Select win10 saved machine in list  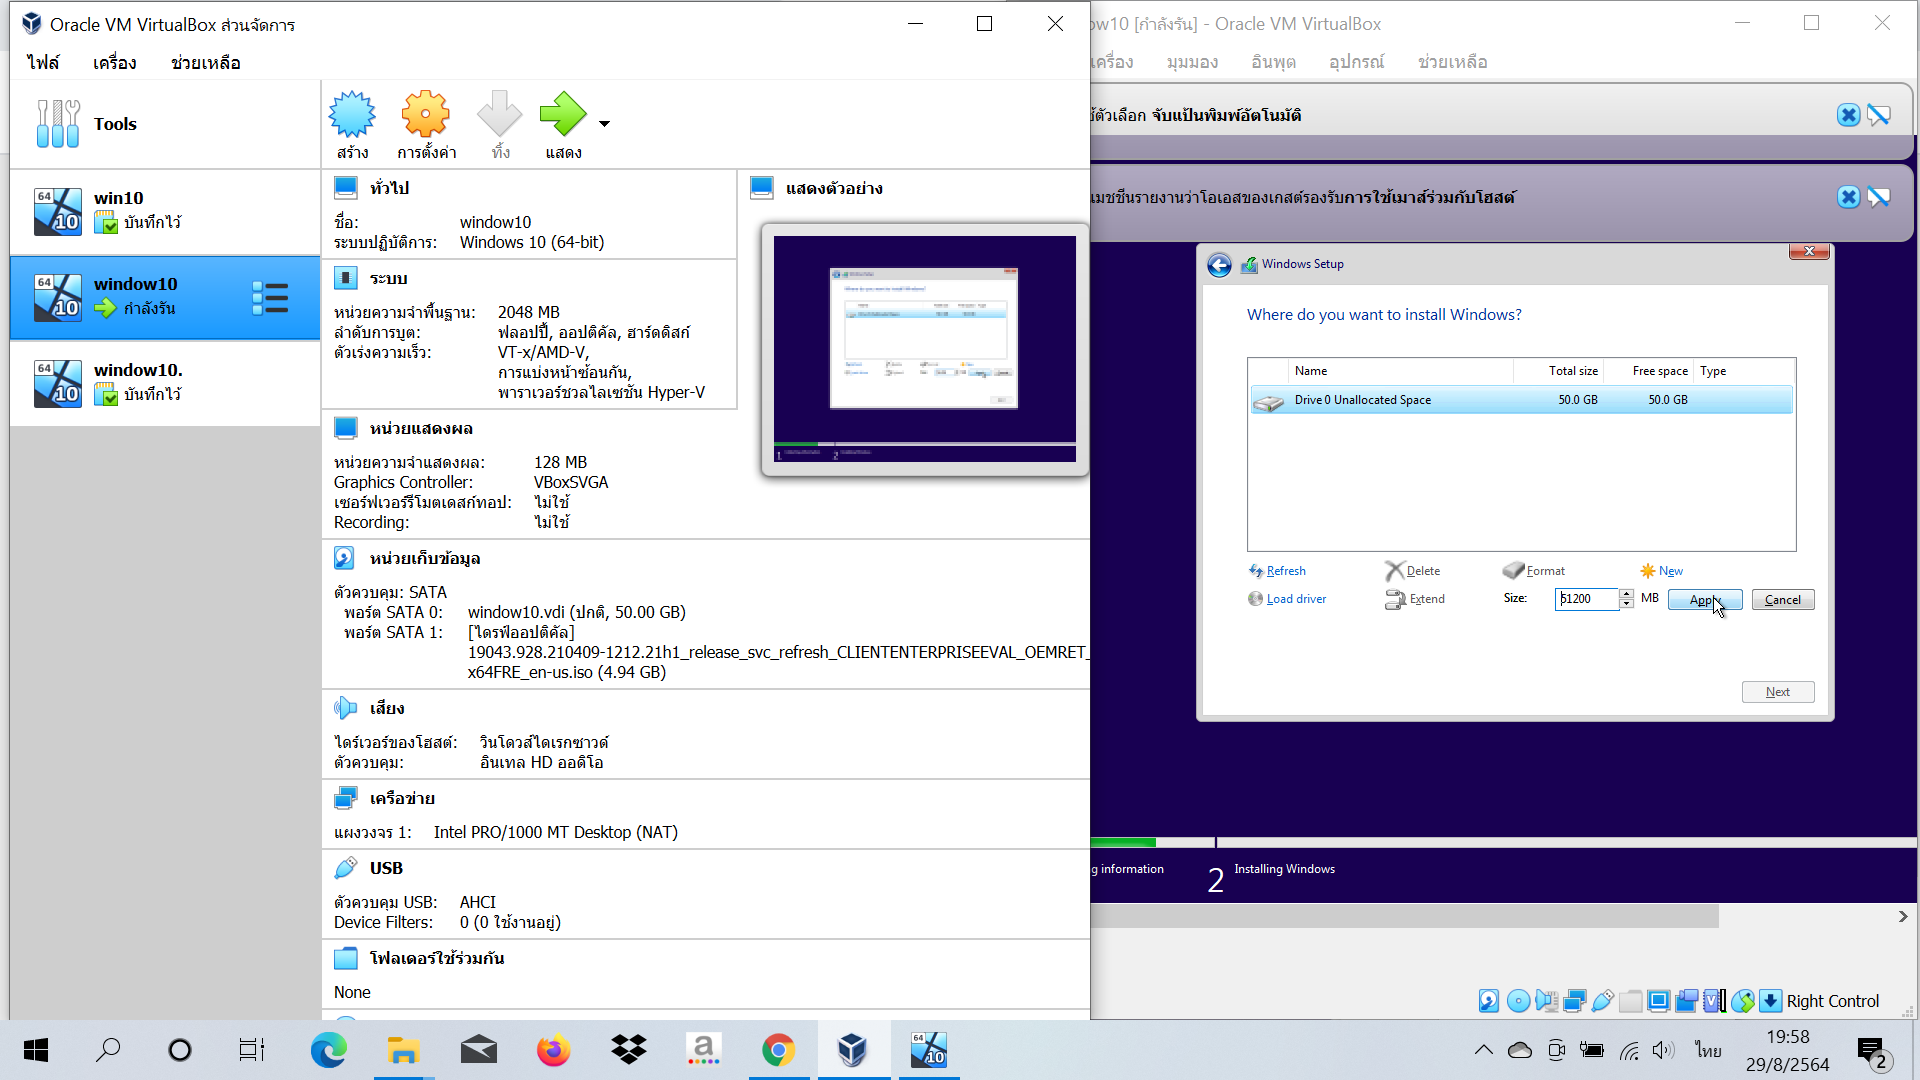click(165, 211)
